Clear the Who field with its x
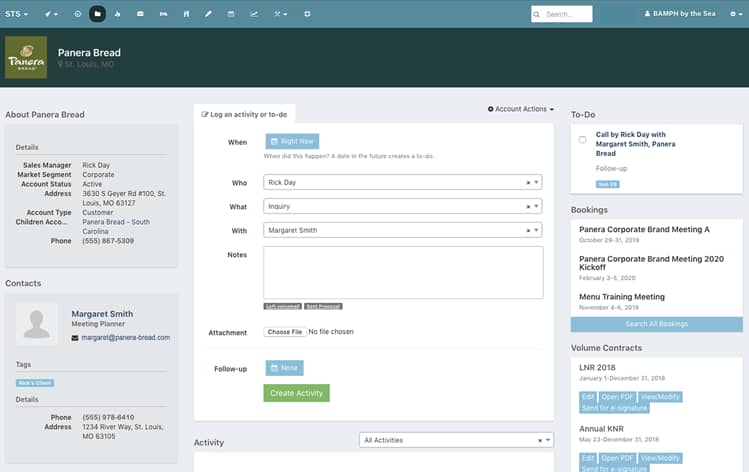Screen dimensions: 749x472 click(528, 182)
